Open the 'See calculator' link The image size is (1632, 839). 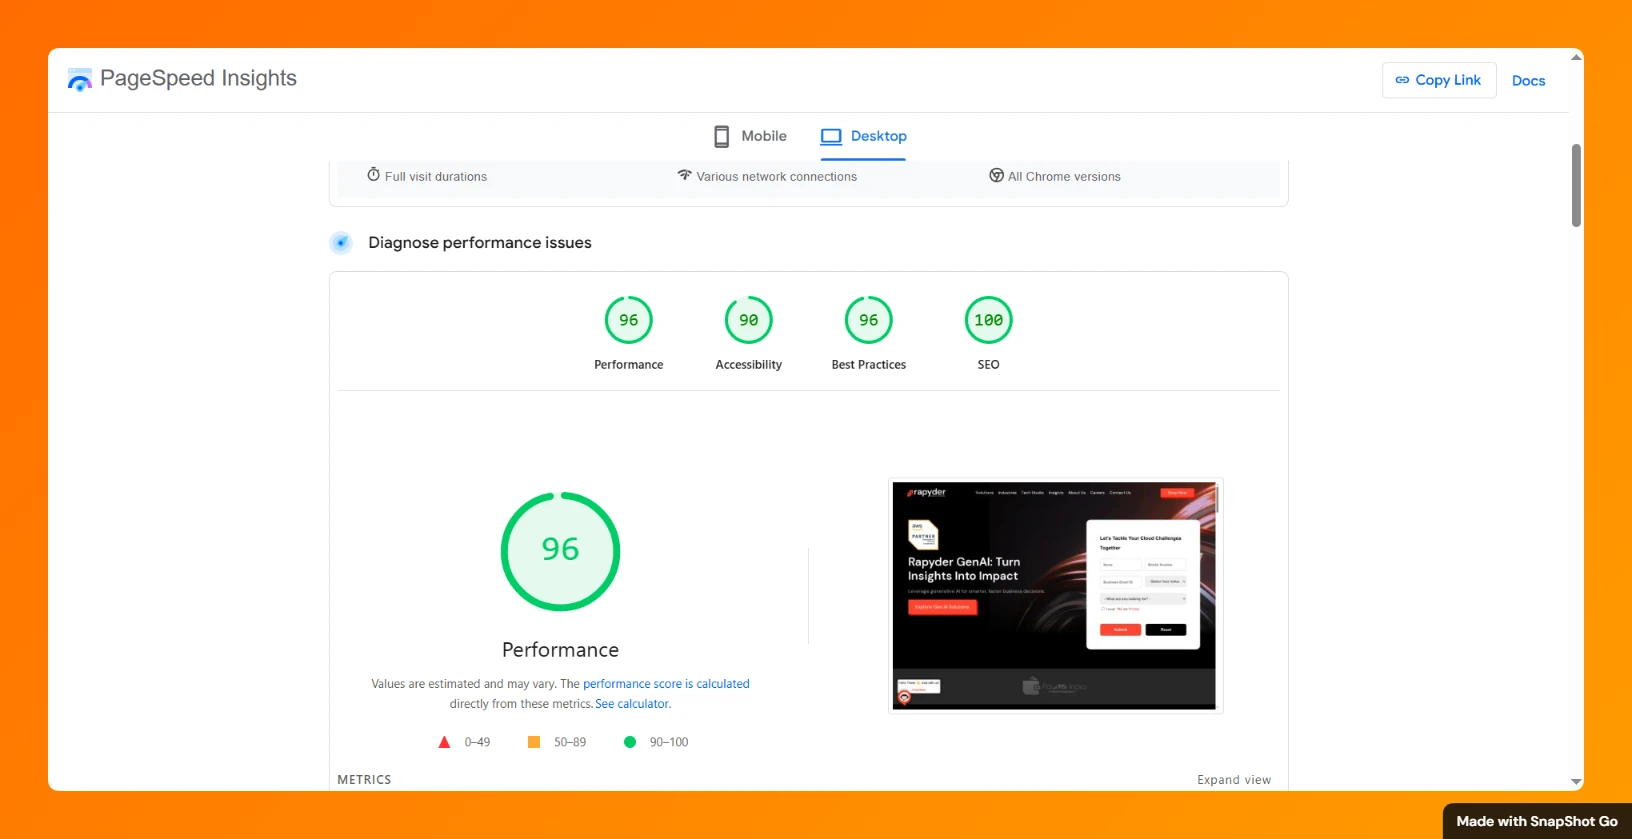[633, 704]
